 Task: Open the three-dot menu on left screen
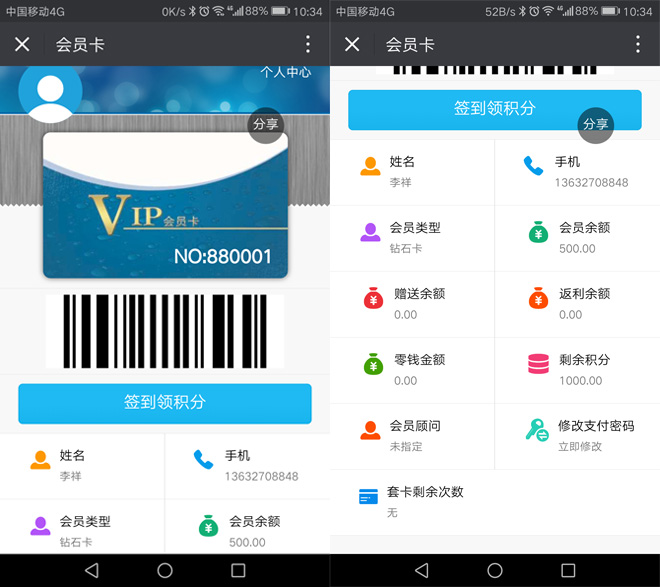point(308,44)
